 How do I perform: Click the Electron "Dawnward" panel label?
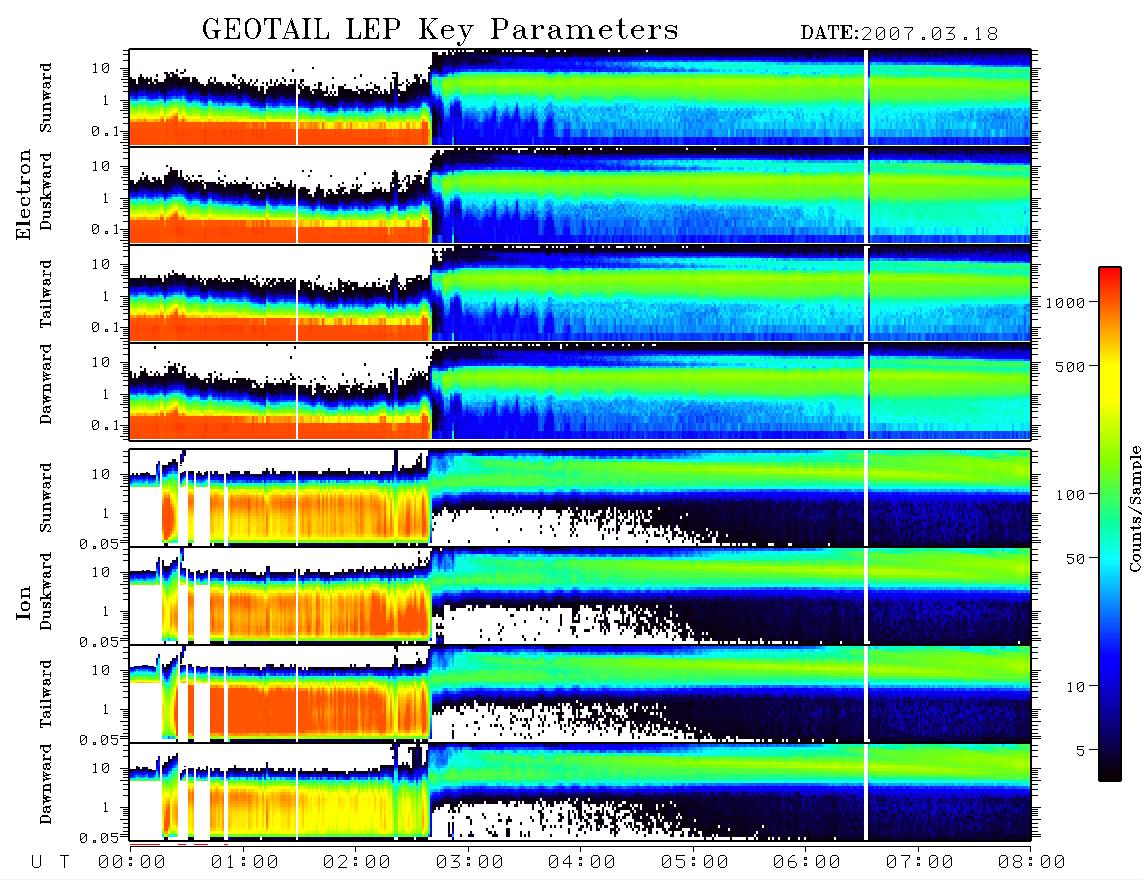tap(46, 385)
